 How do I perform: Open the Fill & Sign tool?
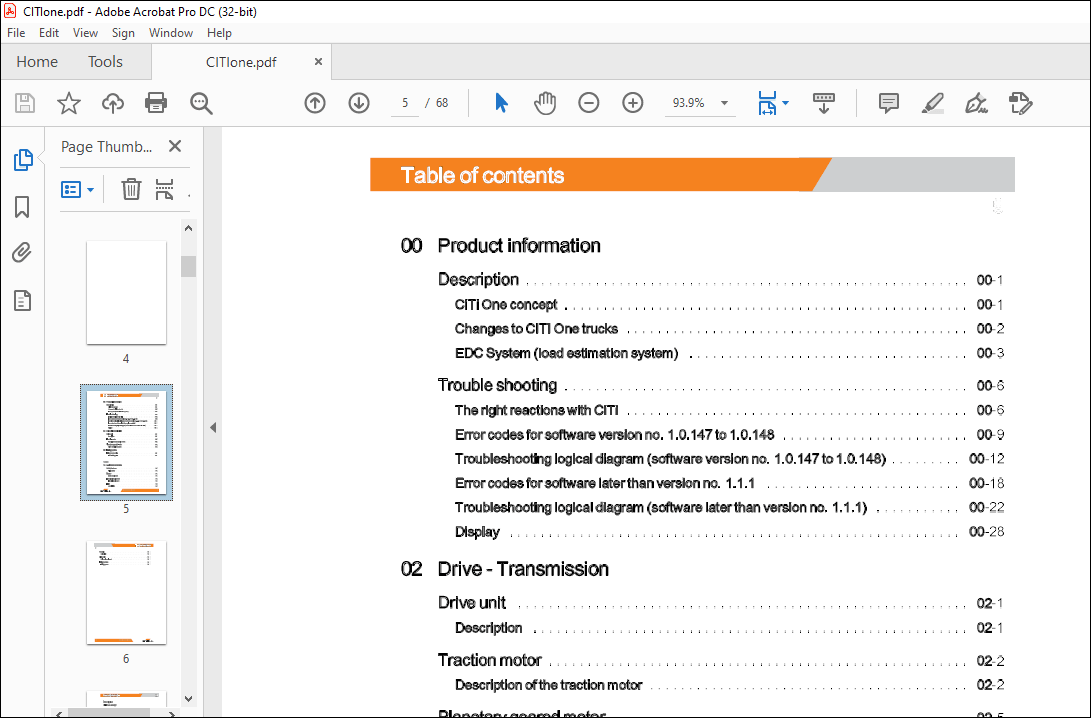(x=976, y=102)
